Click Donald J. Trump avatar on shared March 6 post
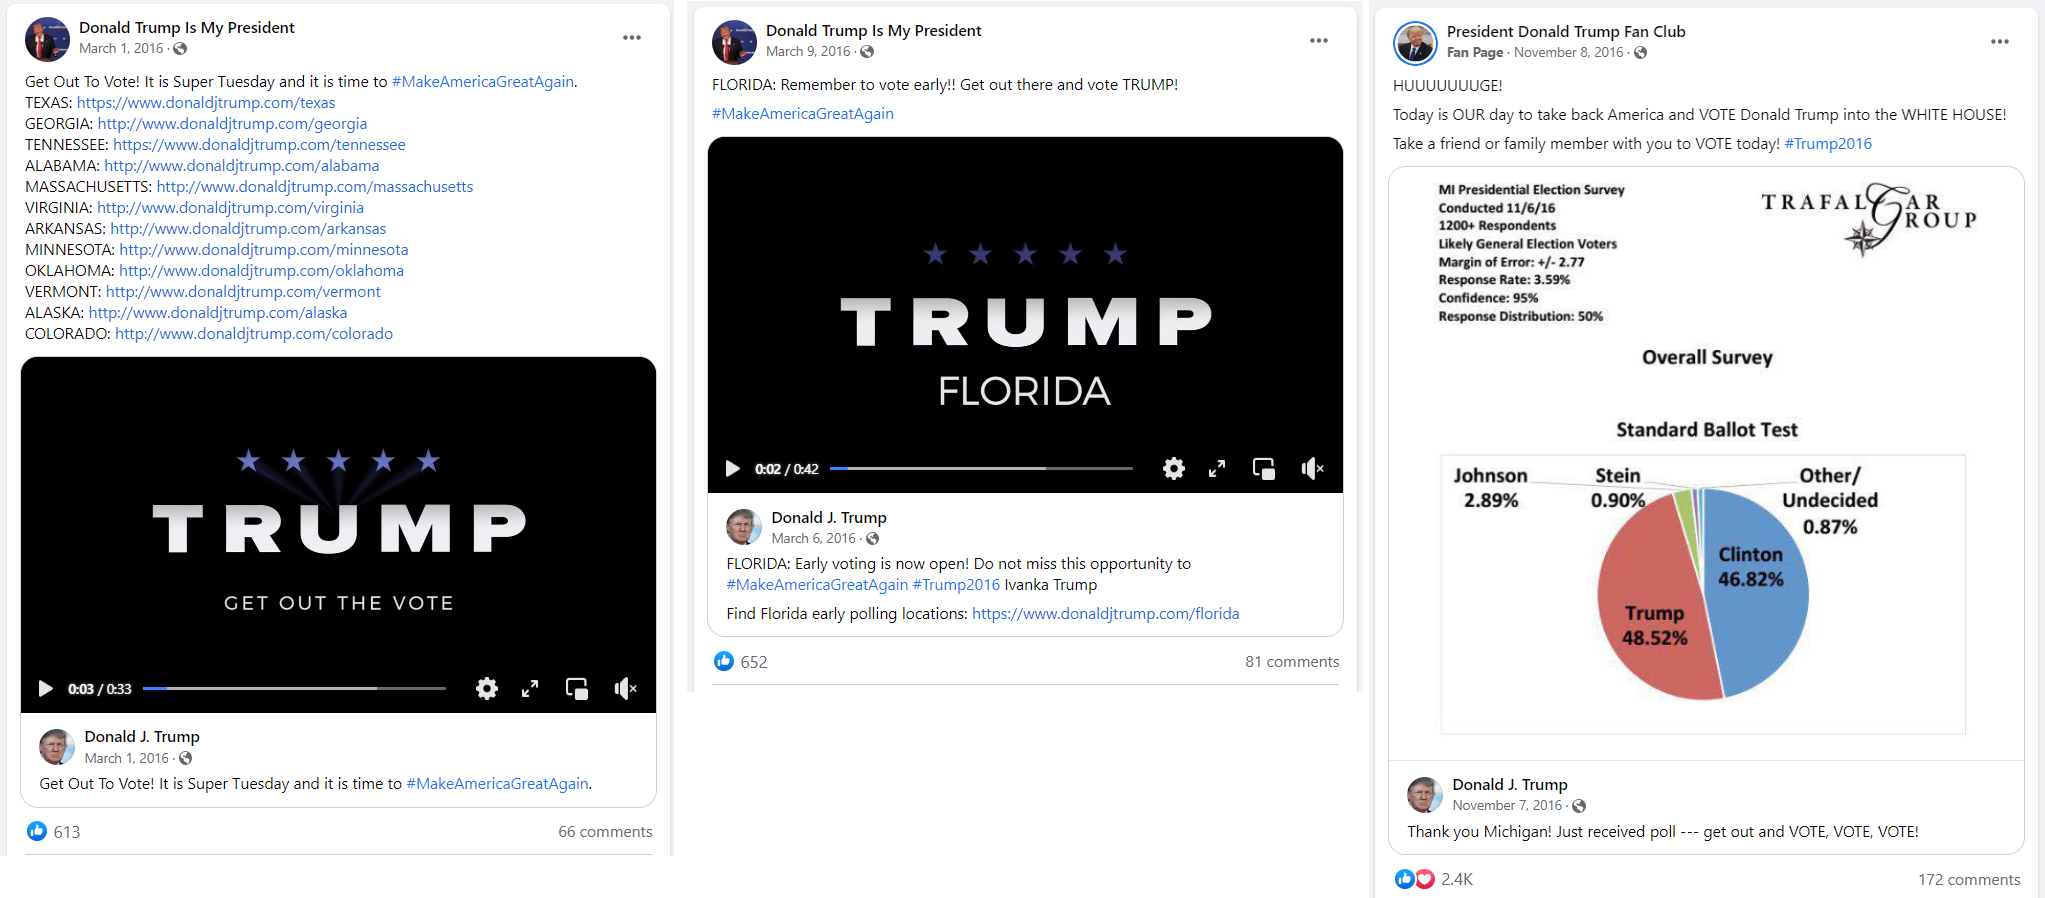 [743, 527]
